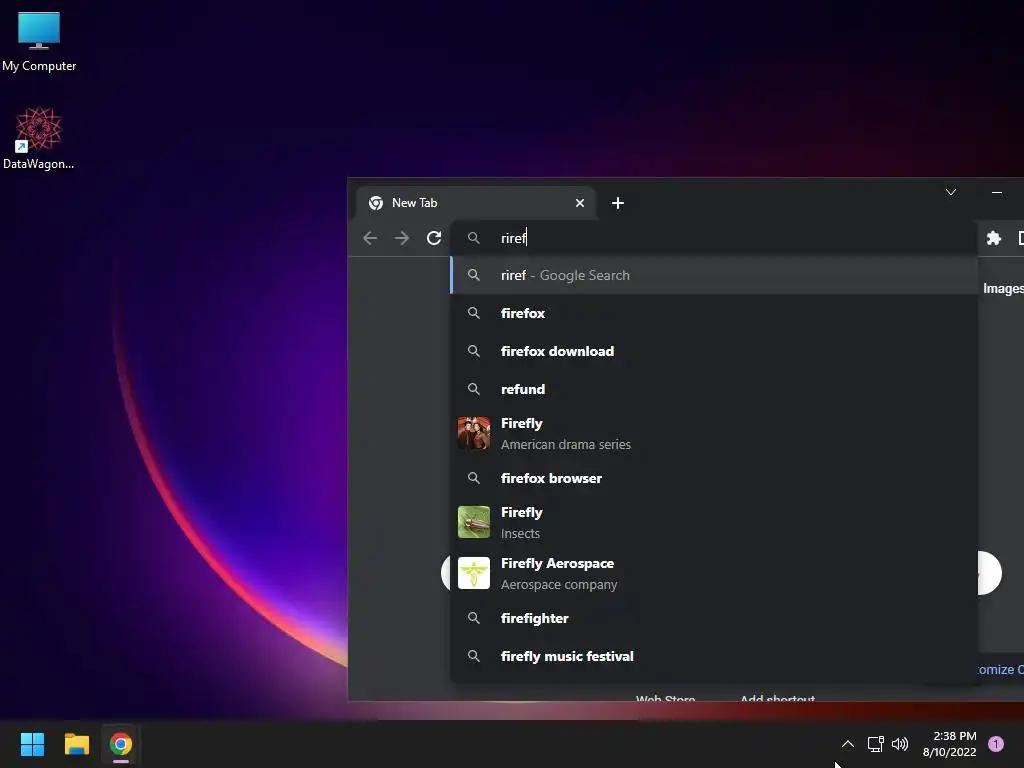Open the network tray icon
The image size is (1024, 768).
(x=875, y=744)
